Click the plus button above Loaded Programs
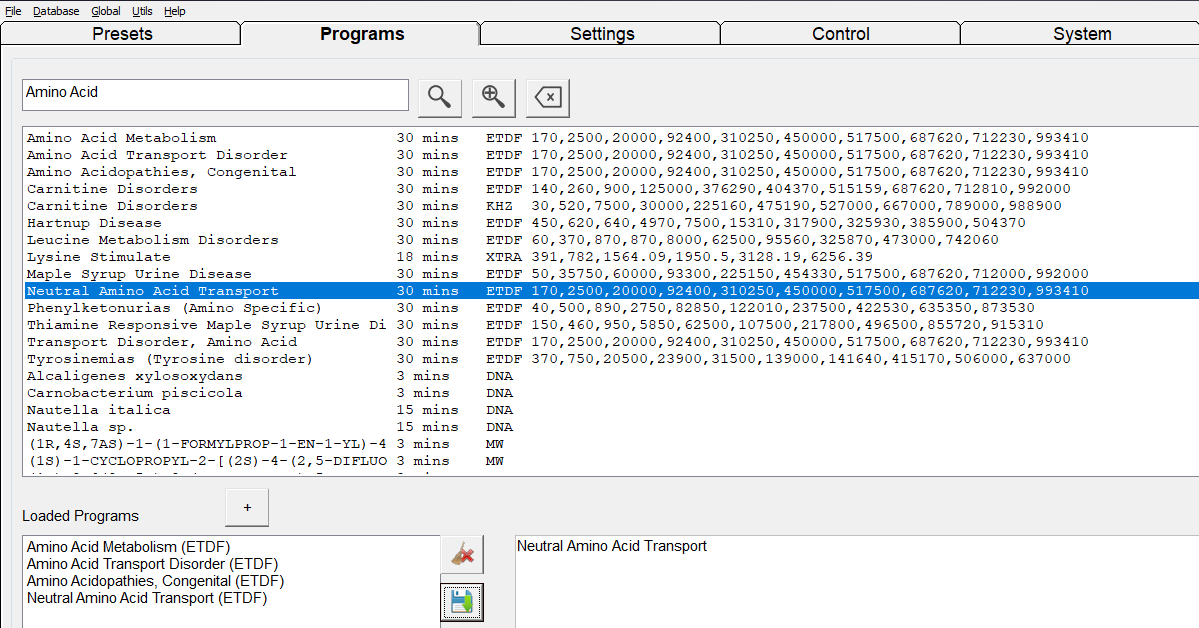This screenshot has height=628, width=1199. 246,507
